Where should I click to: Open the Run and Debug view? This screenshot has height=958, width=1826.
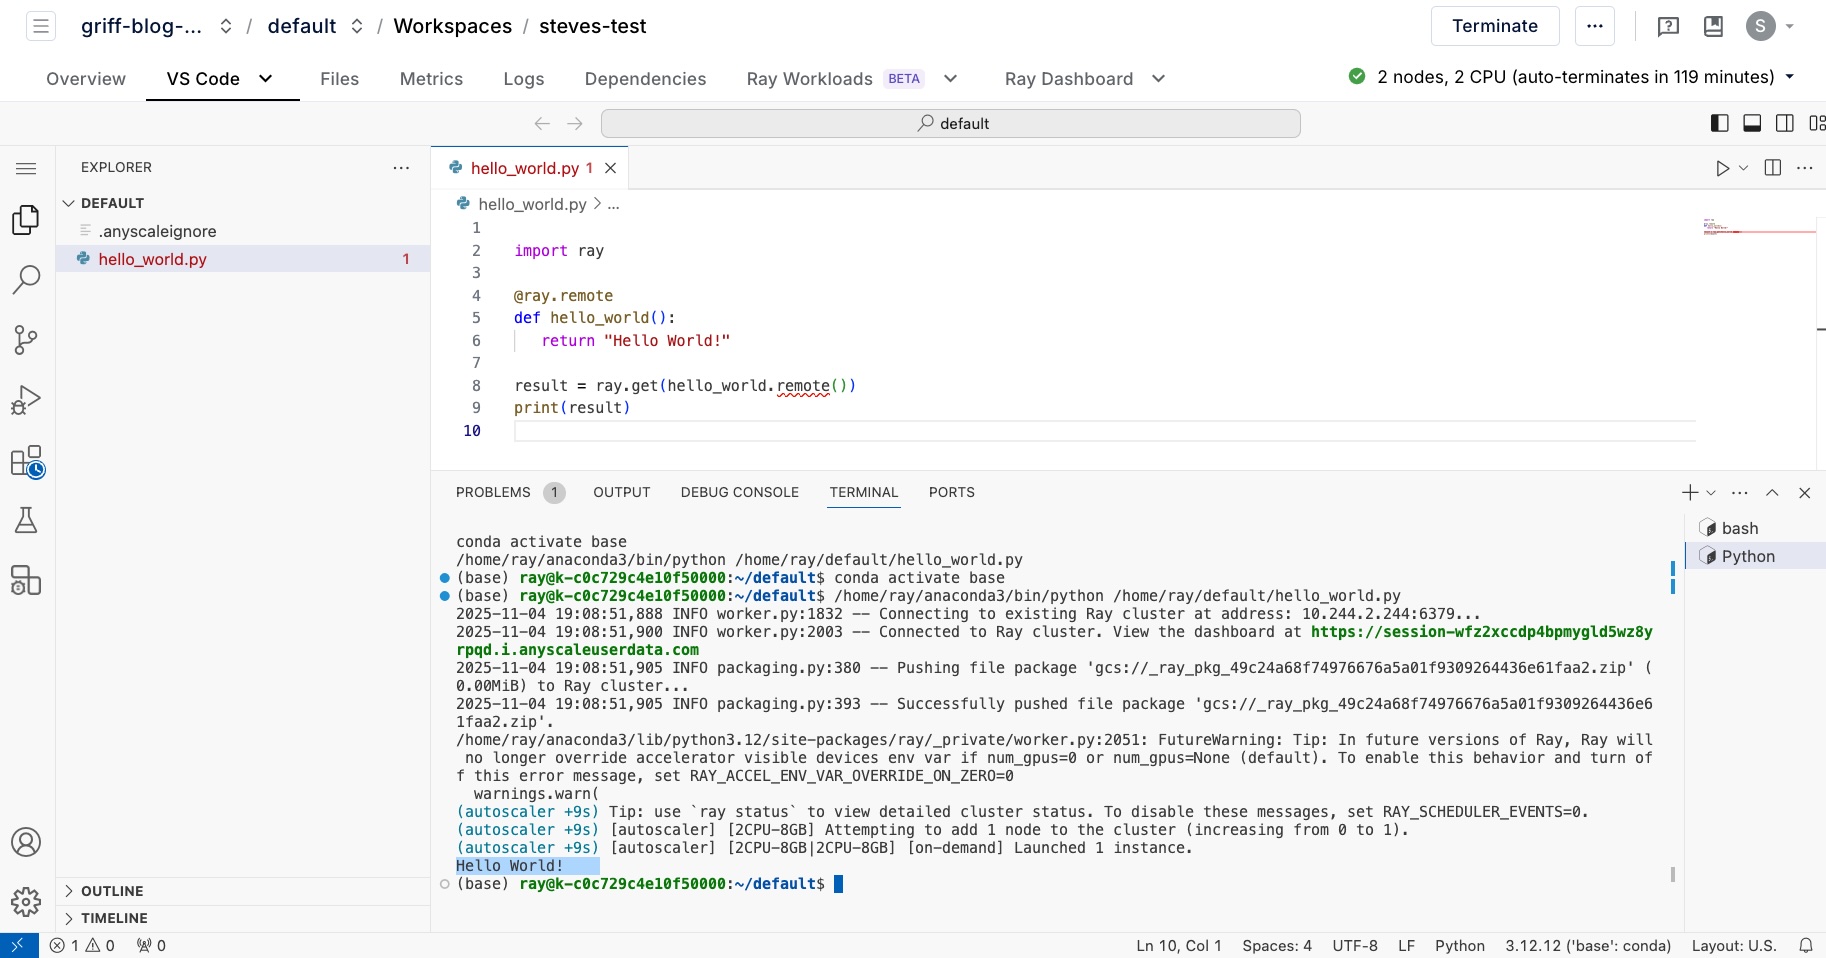pyautogui.click(x=26, y=400)
